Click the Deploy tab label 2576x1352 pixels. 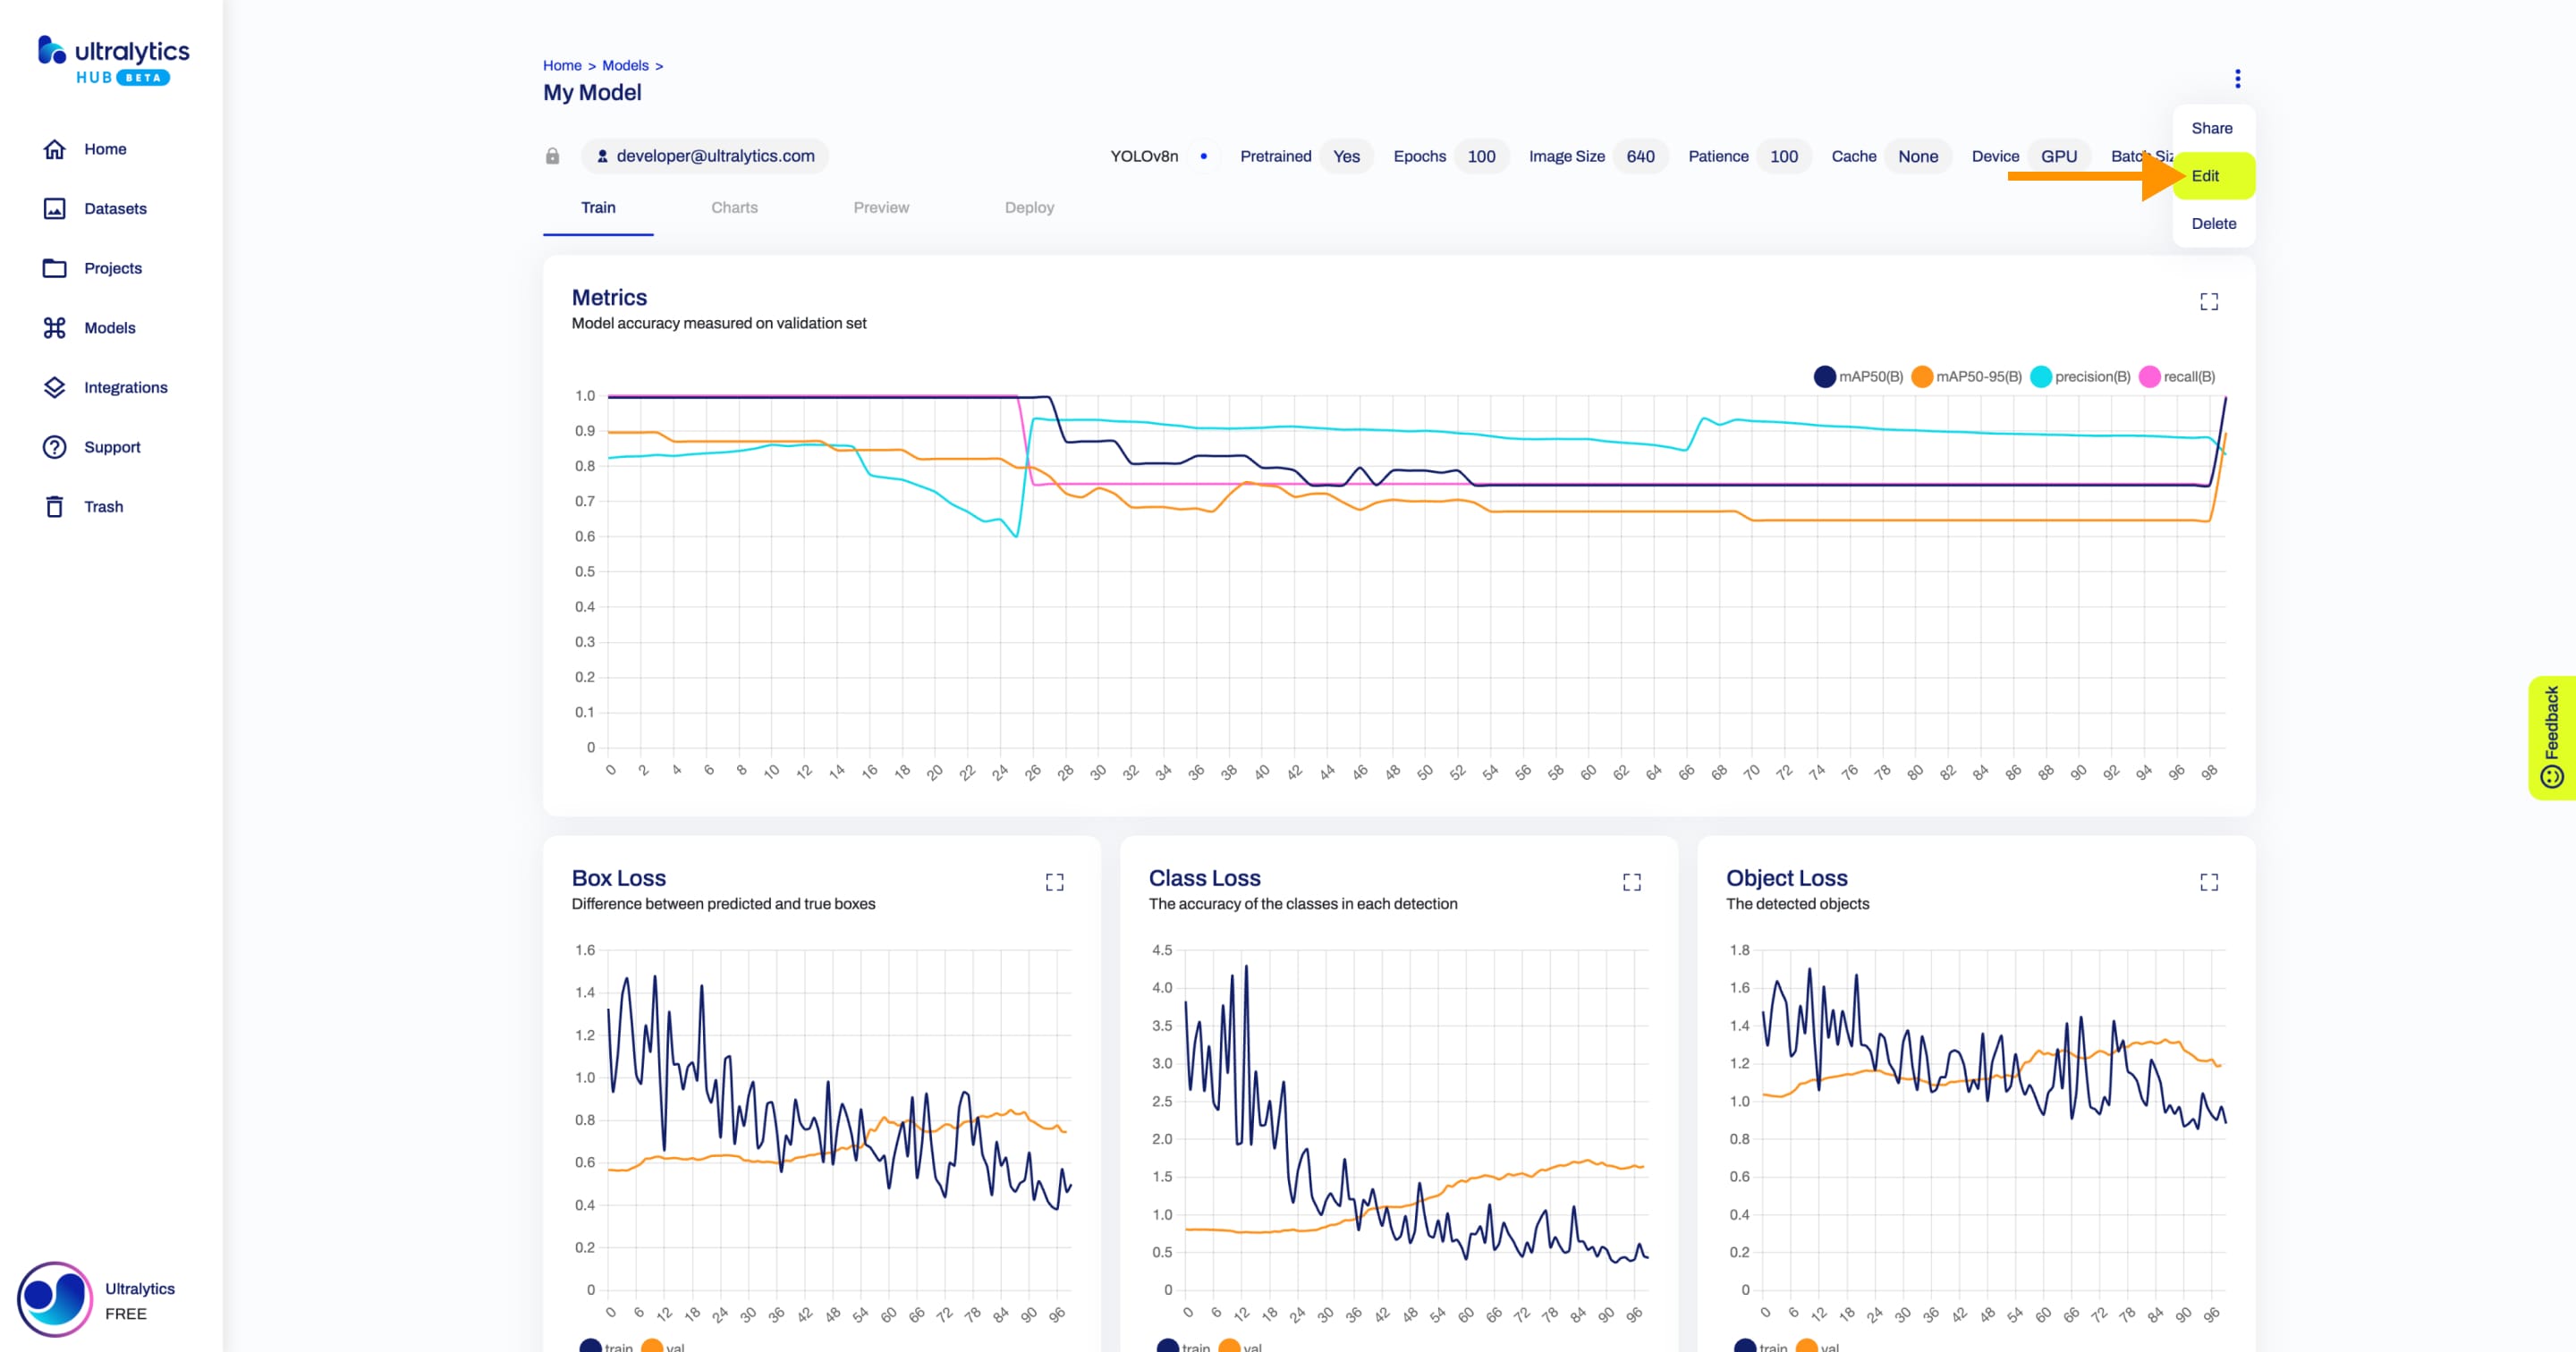pos(1028,206)
